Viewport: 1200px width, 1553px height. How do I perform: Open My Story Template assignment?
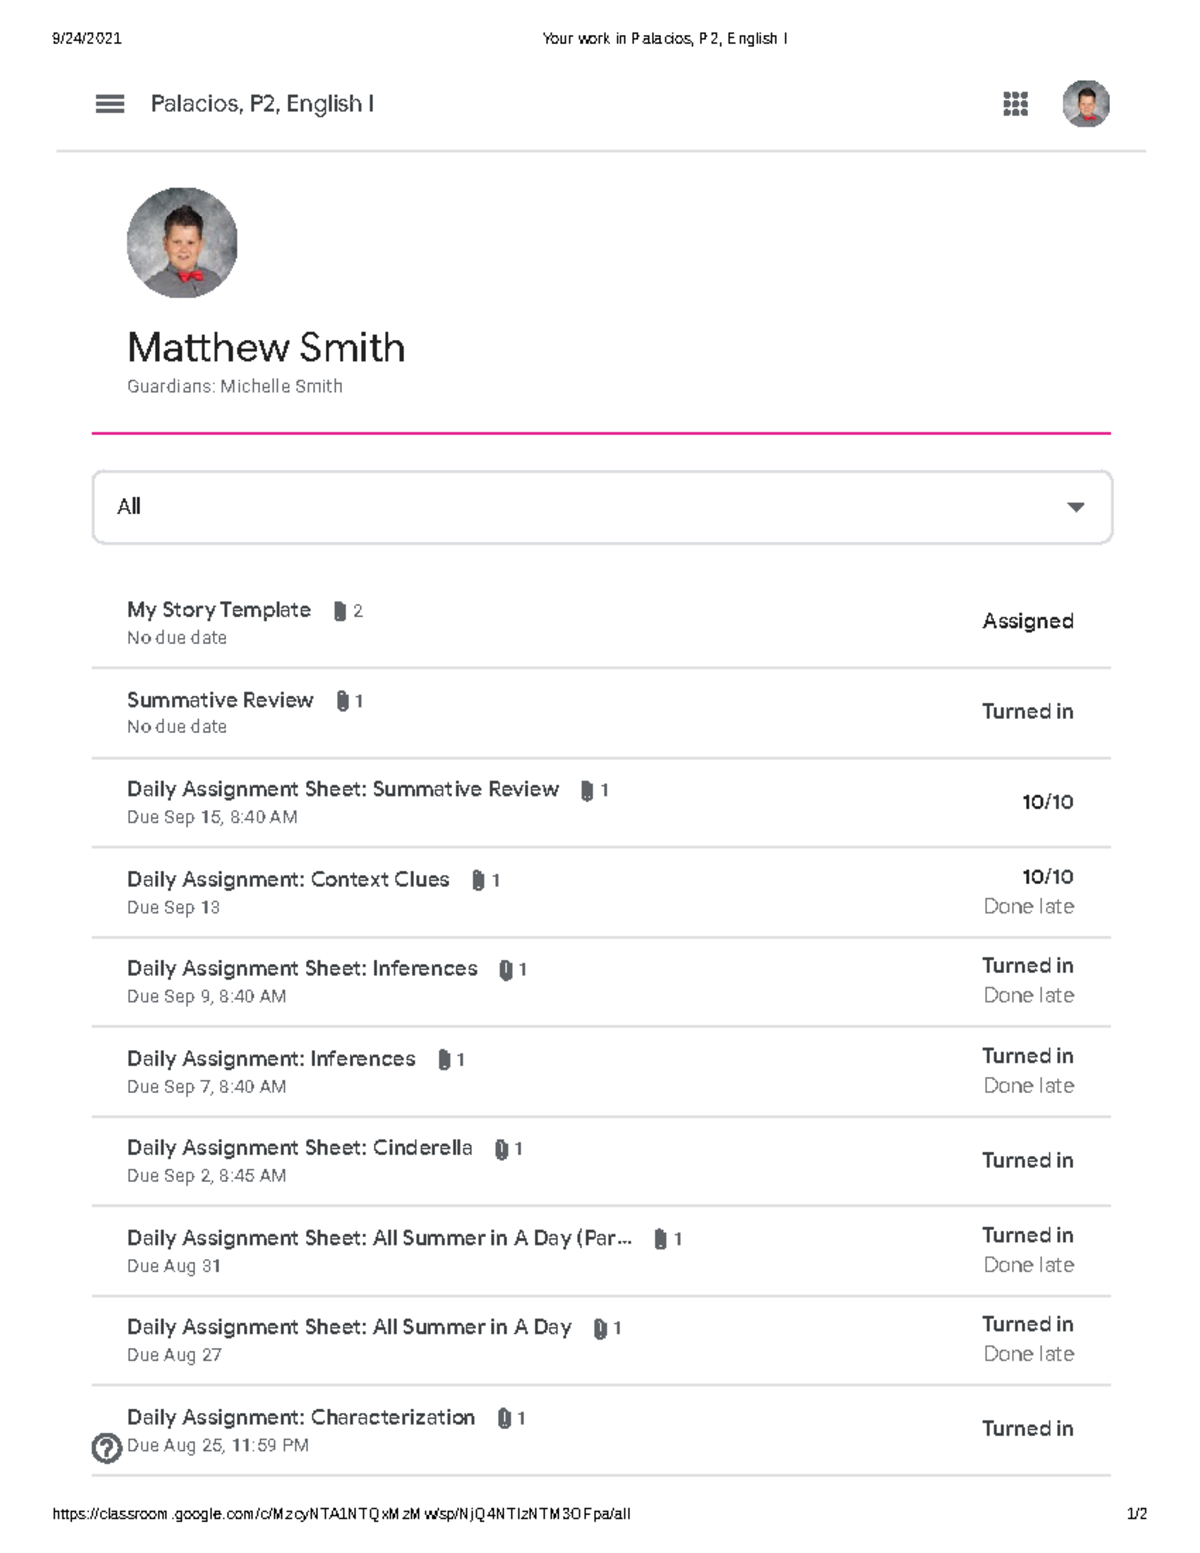coord(219,610)
